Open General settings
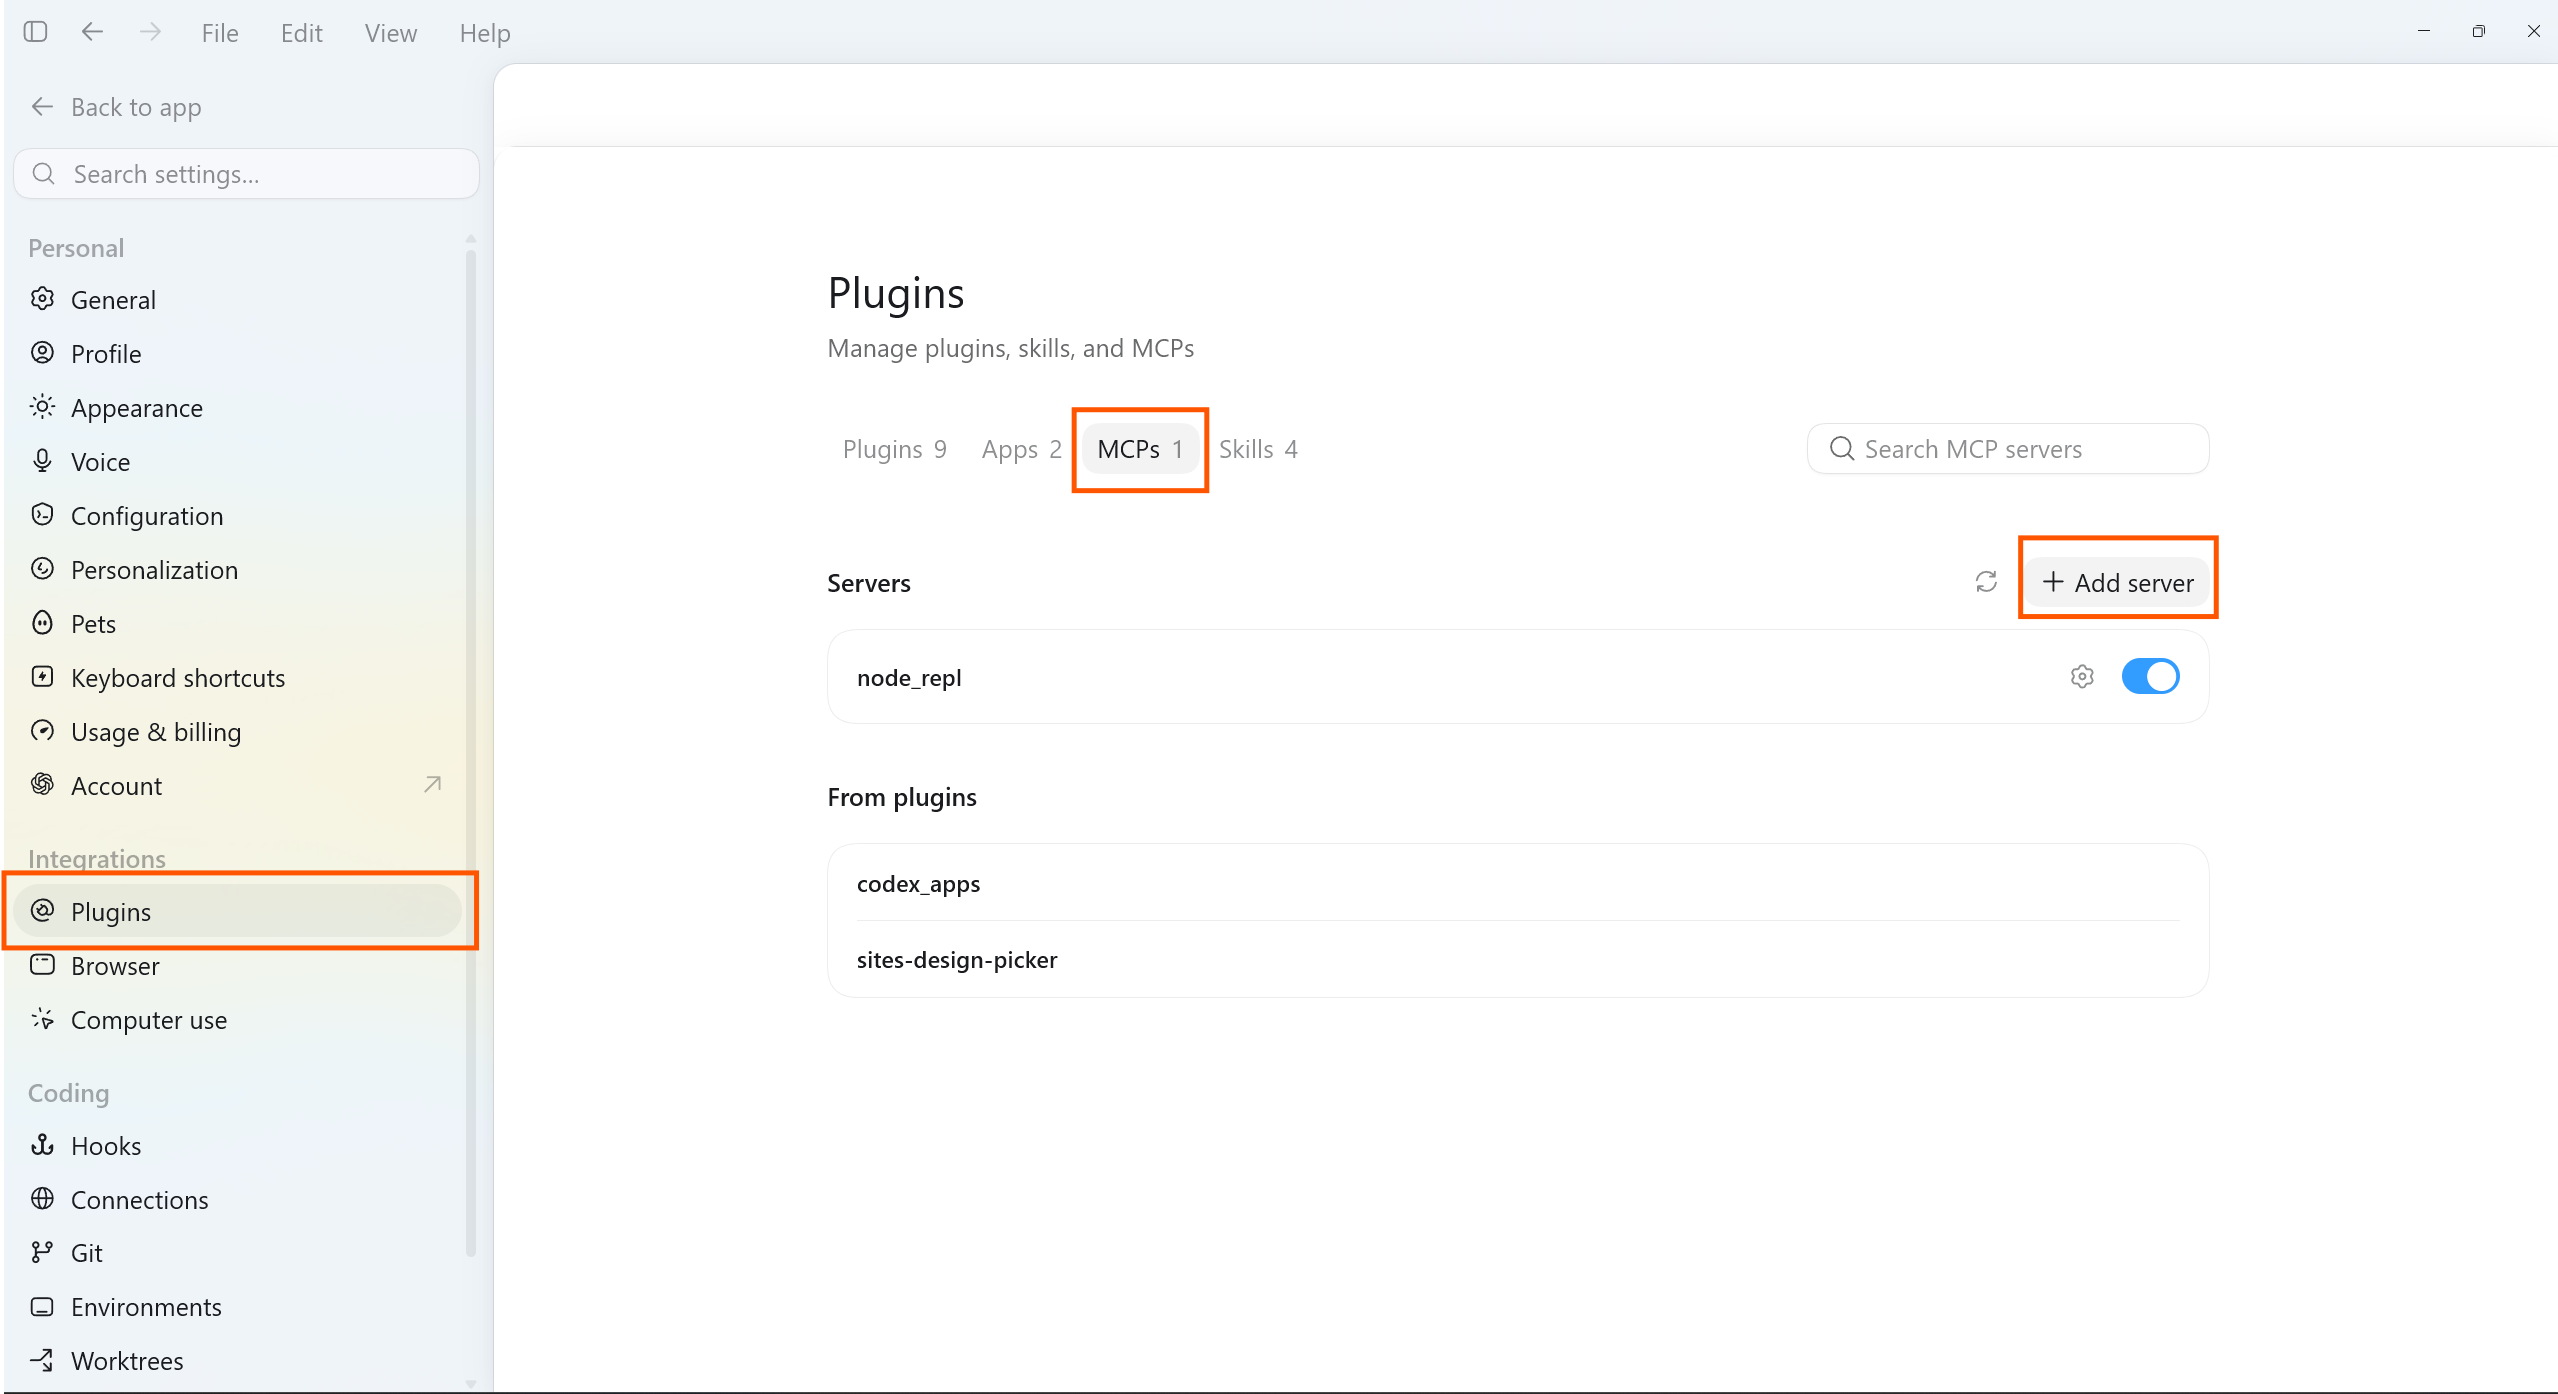The image size is (2558, 1394). [238, 300]
